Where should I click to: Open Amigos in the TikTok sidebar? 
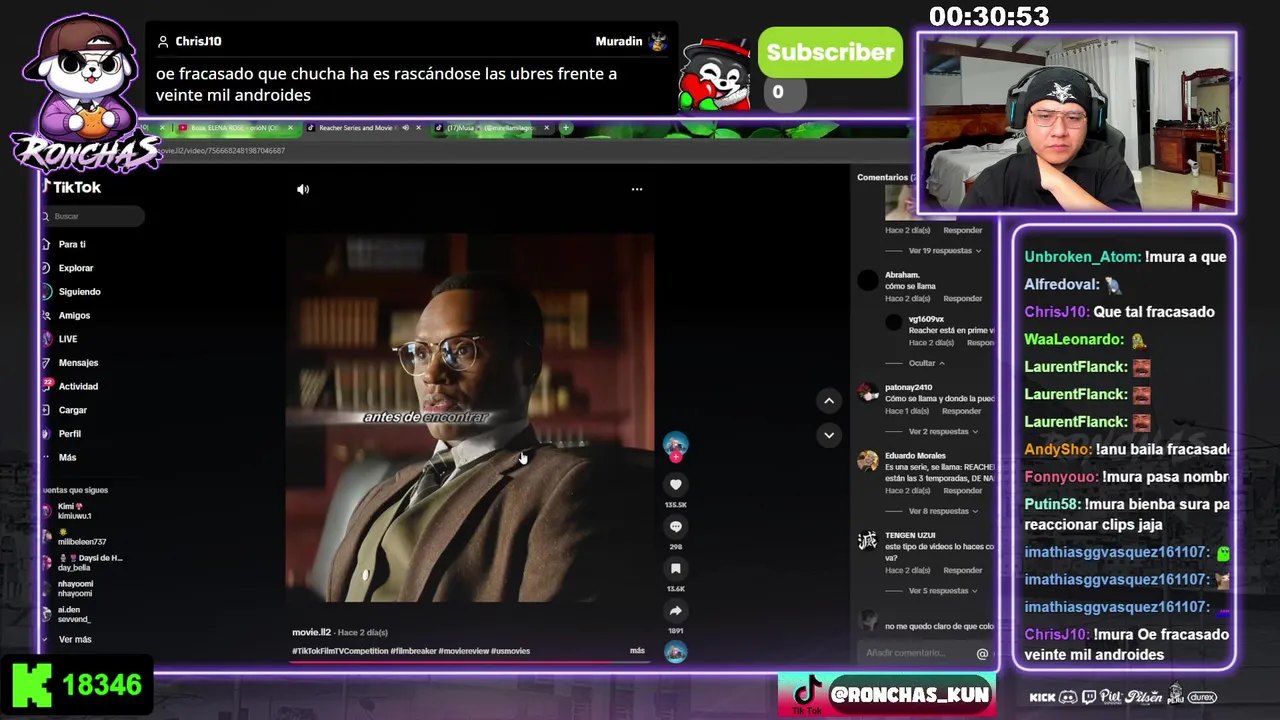click(74, 316)
